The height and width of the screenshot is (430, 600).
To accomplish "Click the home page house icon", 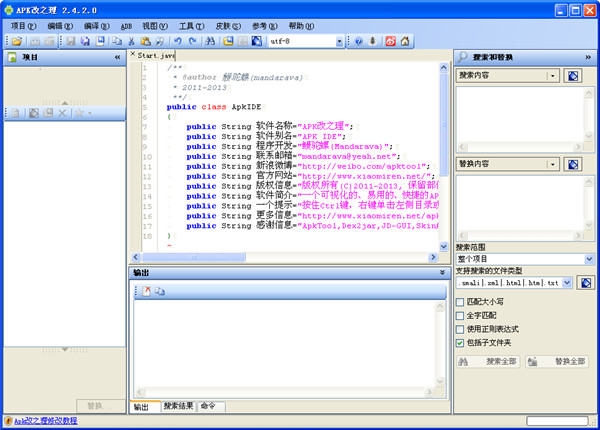I will coord(405,41).
